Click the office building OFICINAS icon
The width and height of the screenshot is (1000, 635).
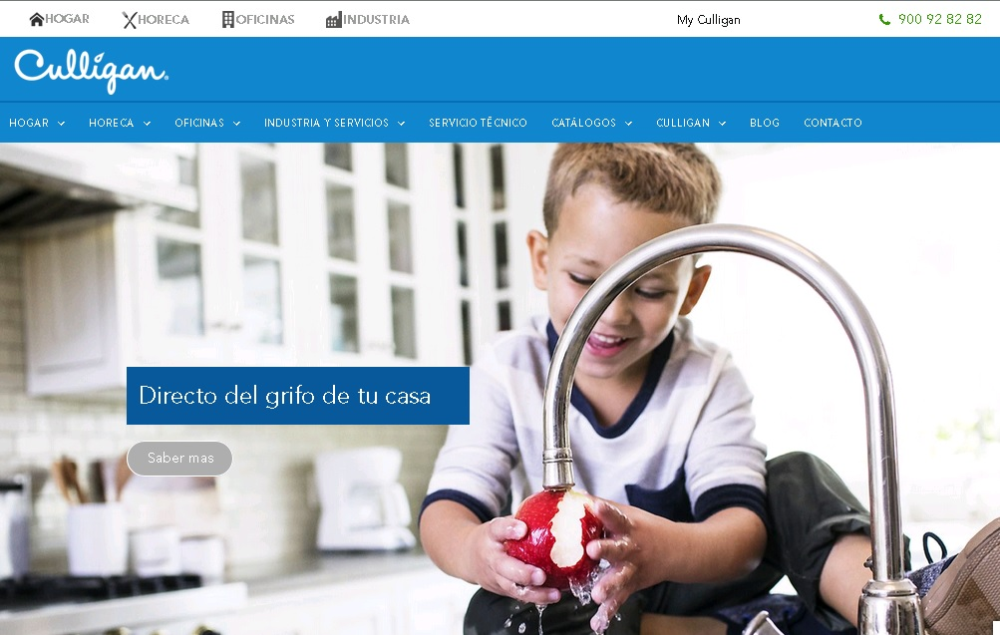[x=228, y=20]
